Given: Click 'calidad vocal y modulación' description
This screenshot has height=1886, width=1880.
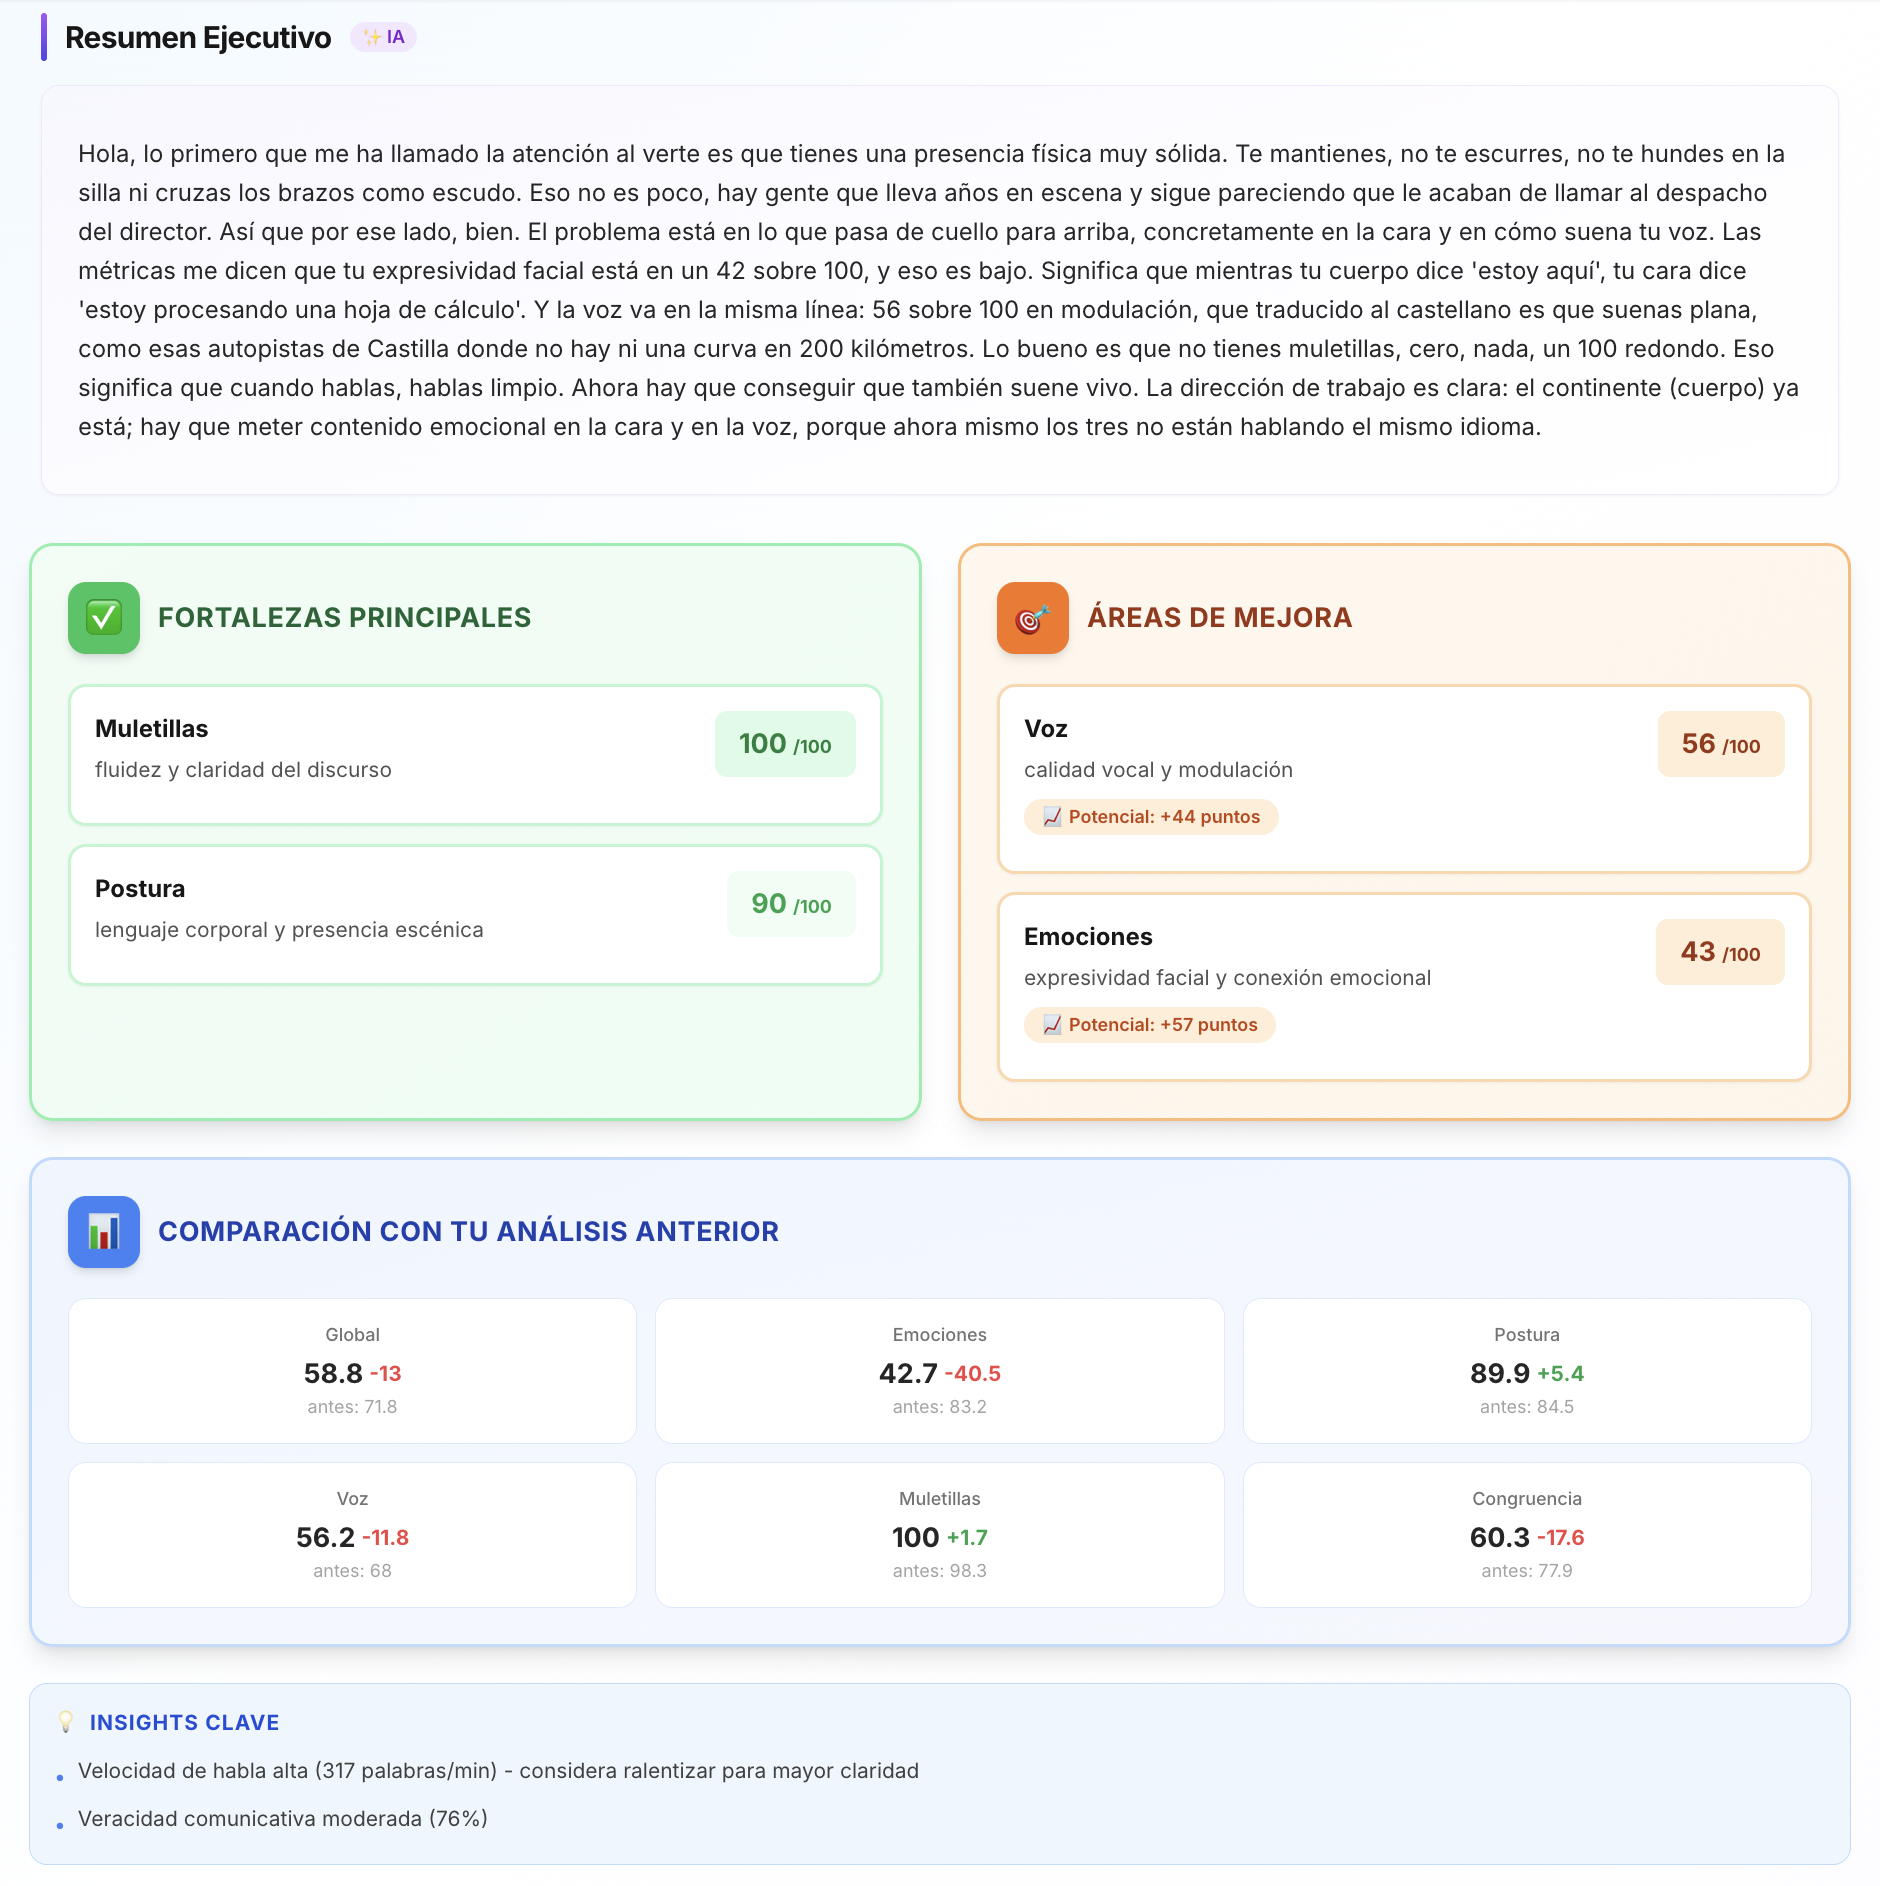Looking at the screenshot, I should click(x=1158, y=770).
